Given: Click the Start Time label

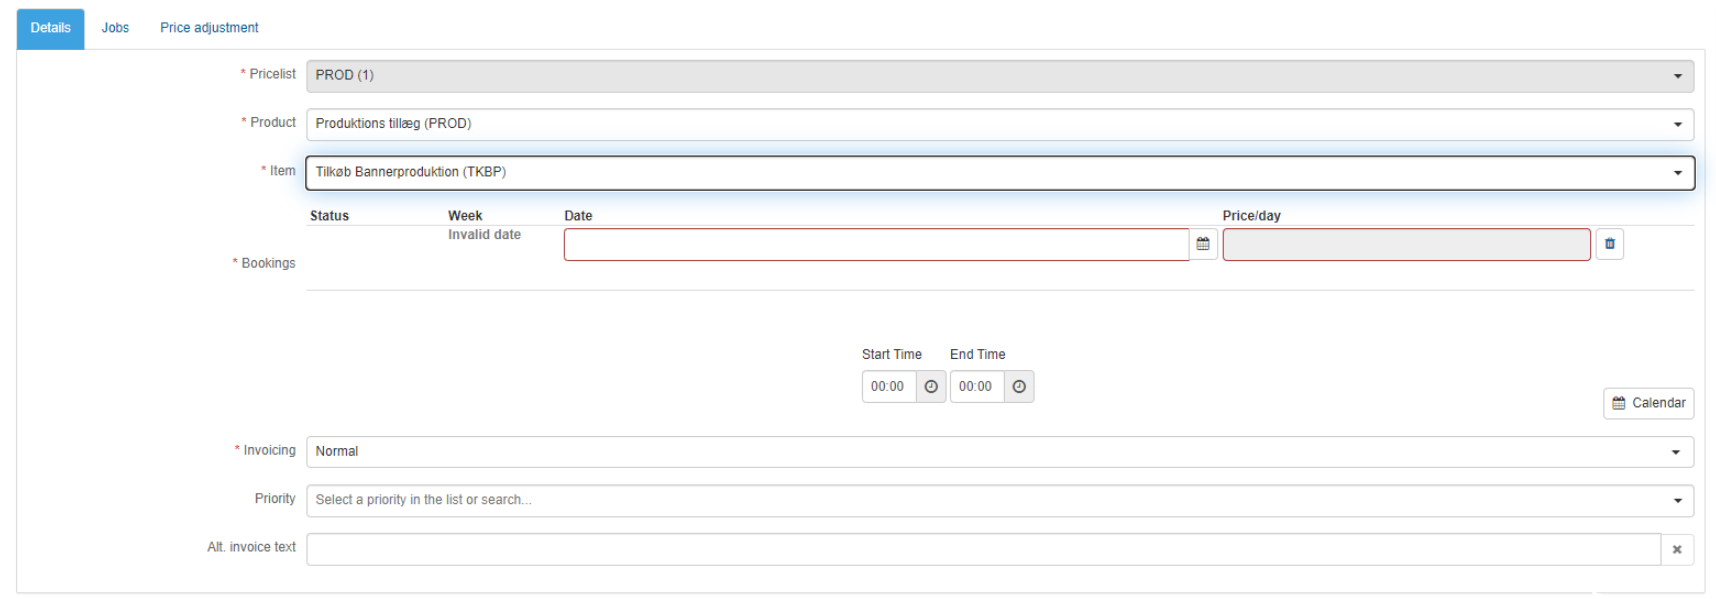Looking at the screenshot, I should point(892,355).
